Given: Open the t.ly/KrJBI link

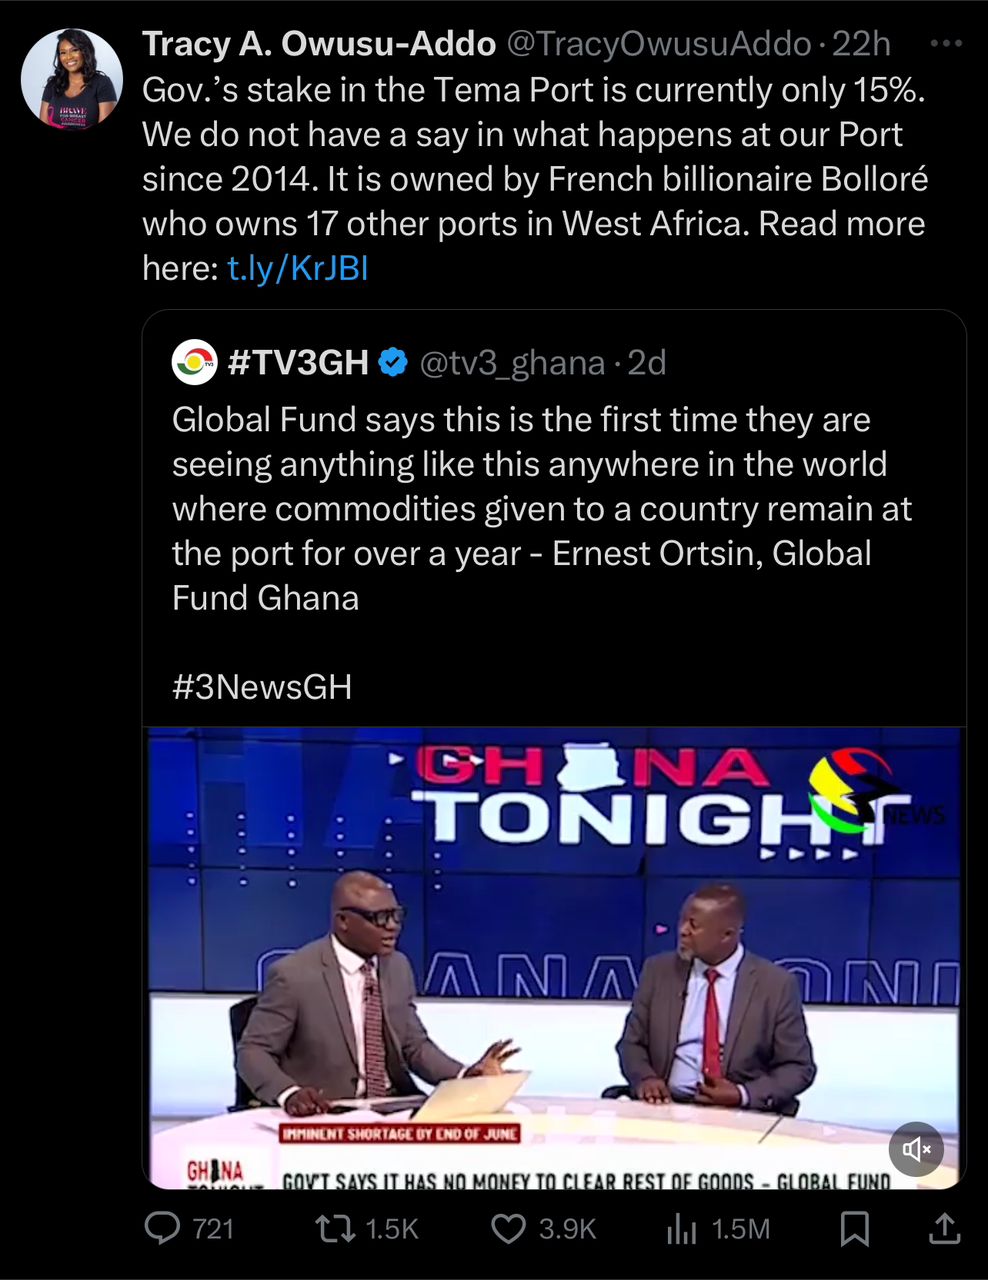Looking at the screenshot, I should point(297,268).
